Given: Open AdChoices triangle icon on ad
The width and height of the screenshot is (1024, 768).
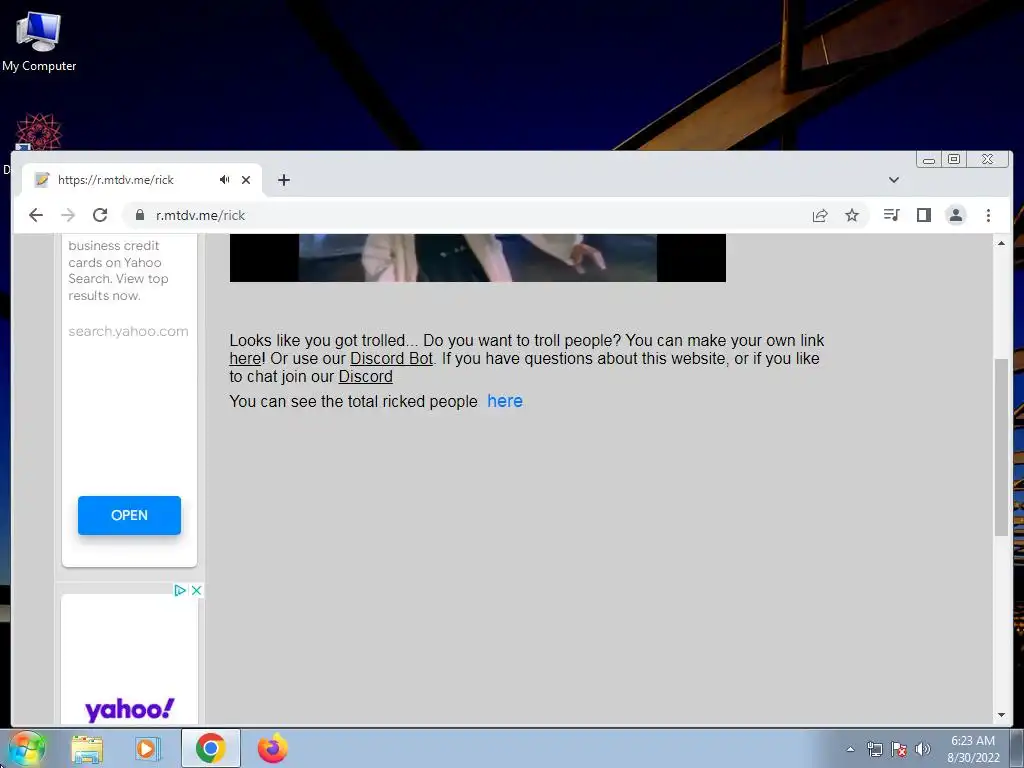Looking at the screenshot, I should click(180, 590).
